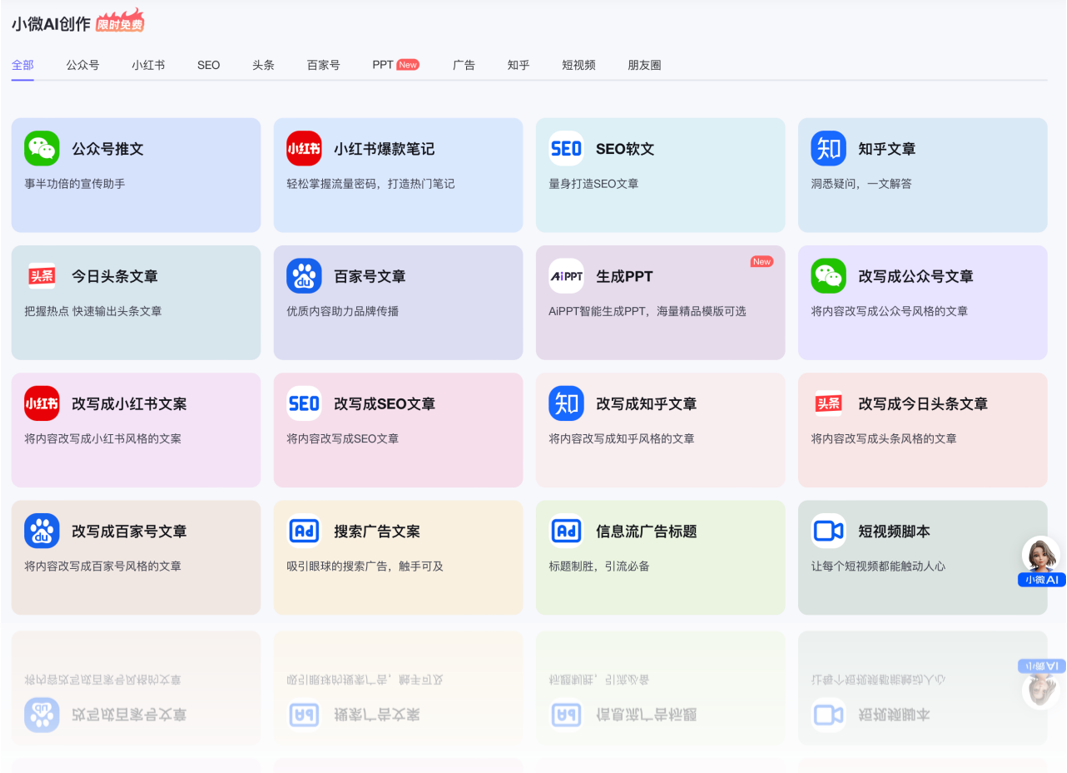Click the text 吸引眼球的搜索广告，触手可及
Image resolution: width=1067 pixels, height=773 pixels.
(365, 566)
